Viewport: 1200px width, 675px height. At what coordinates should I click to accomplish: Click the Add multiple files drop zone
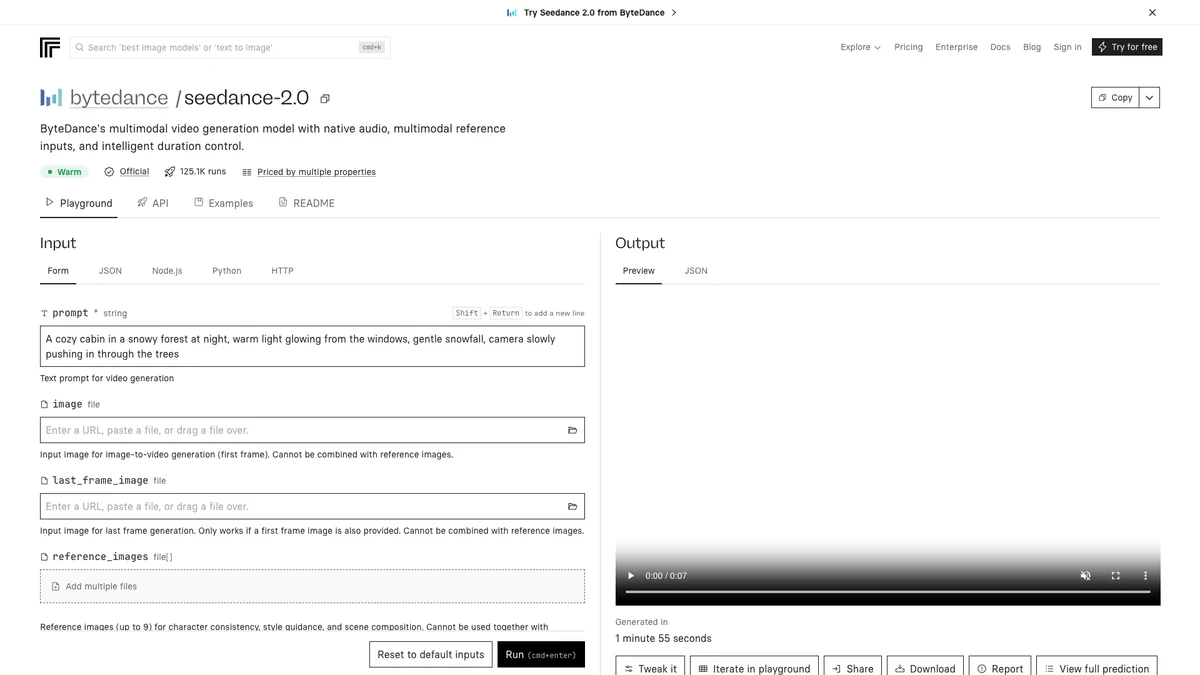click(x=312, y=586)
